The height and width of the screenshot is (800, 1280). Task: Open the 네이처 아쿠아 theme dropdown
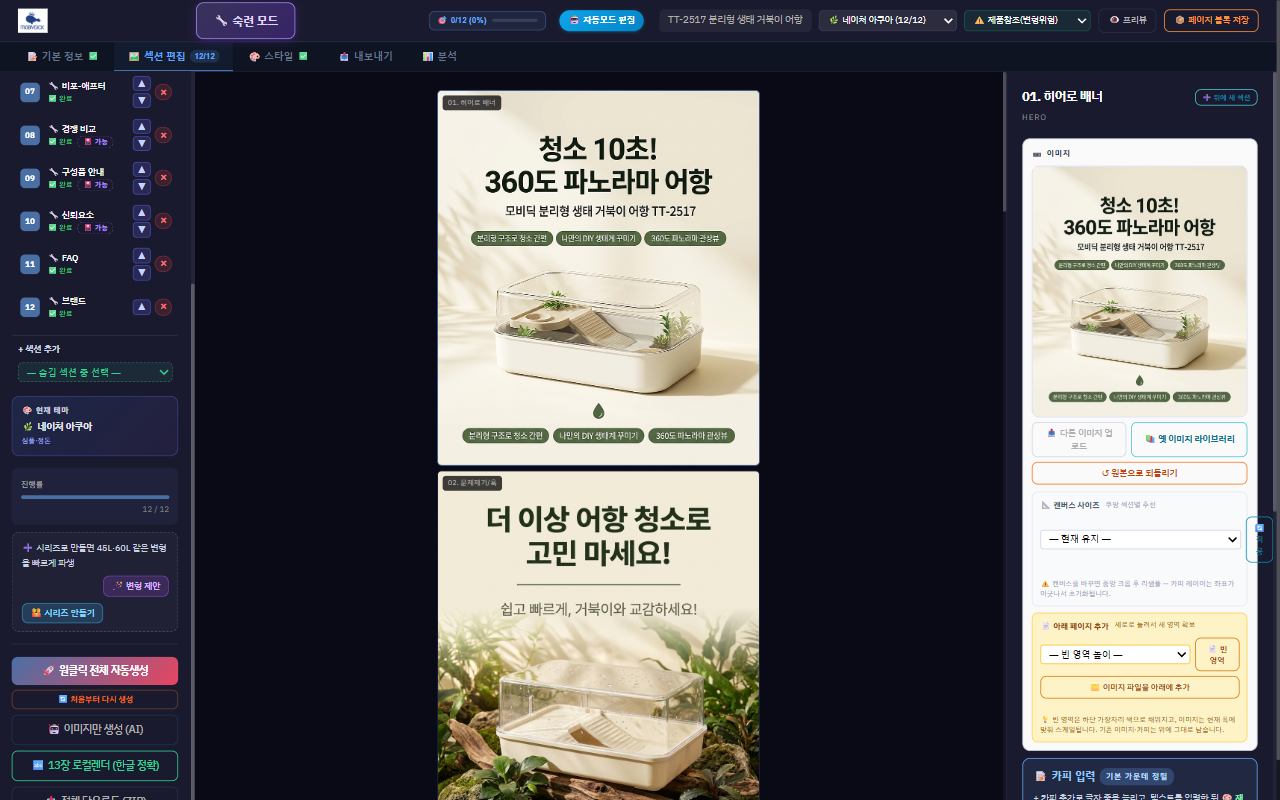click(888, 20)
